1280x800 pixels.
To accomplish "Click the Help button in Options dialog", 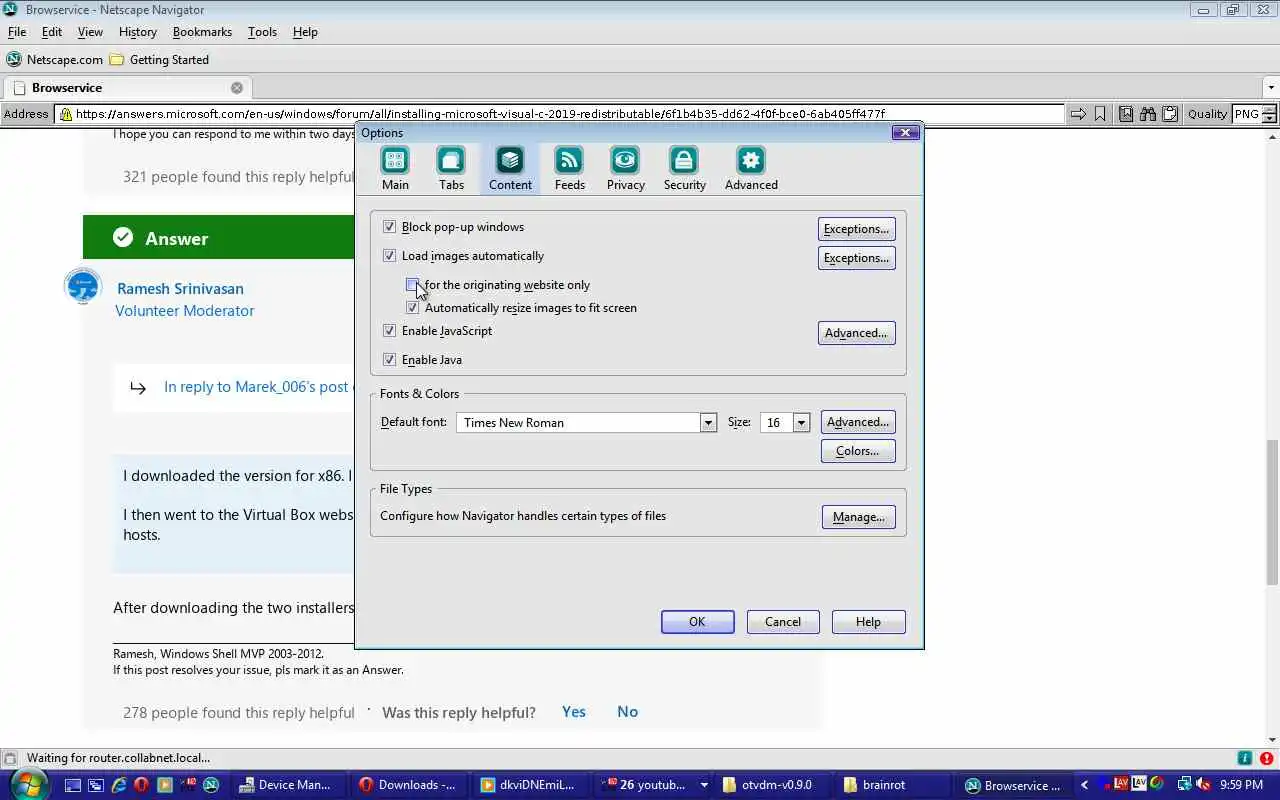I will coord(868,622).
